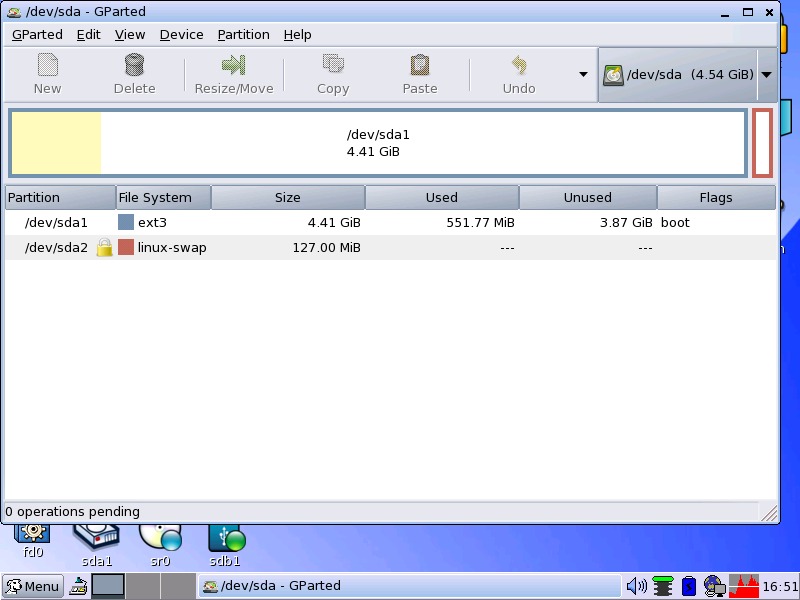
Task: Open the sda1 drive desktop icon
Action: pyautogui.click(x=96, y=545)
